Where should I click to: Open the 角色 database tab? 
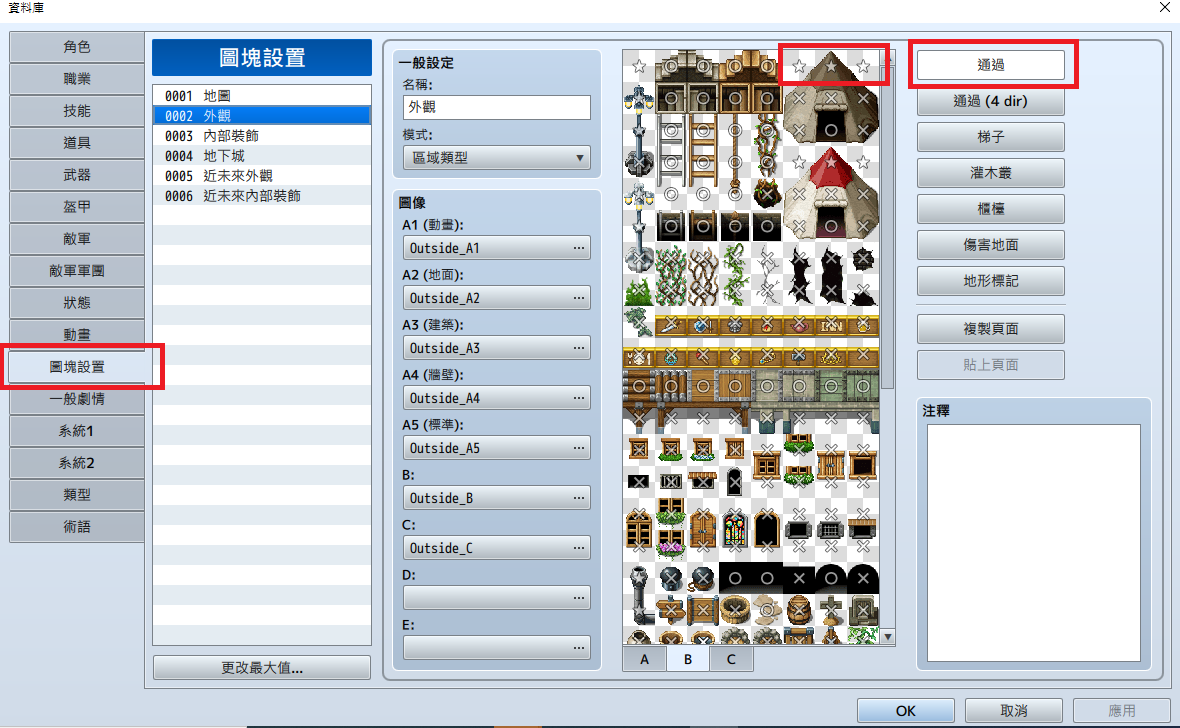(77, 47)
